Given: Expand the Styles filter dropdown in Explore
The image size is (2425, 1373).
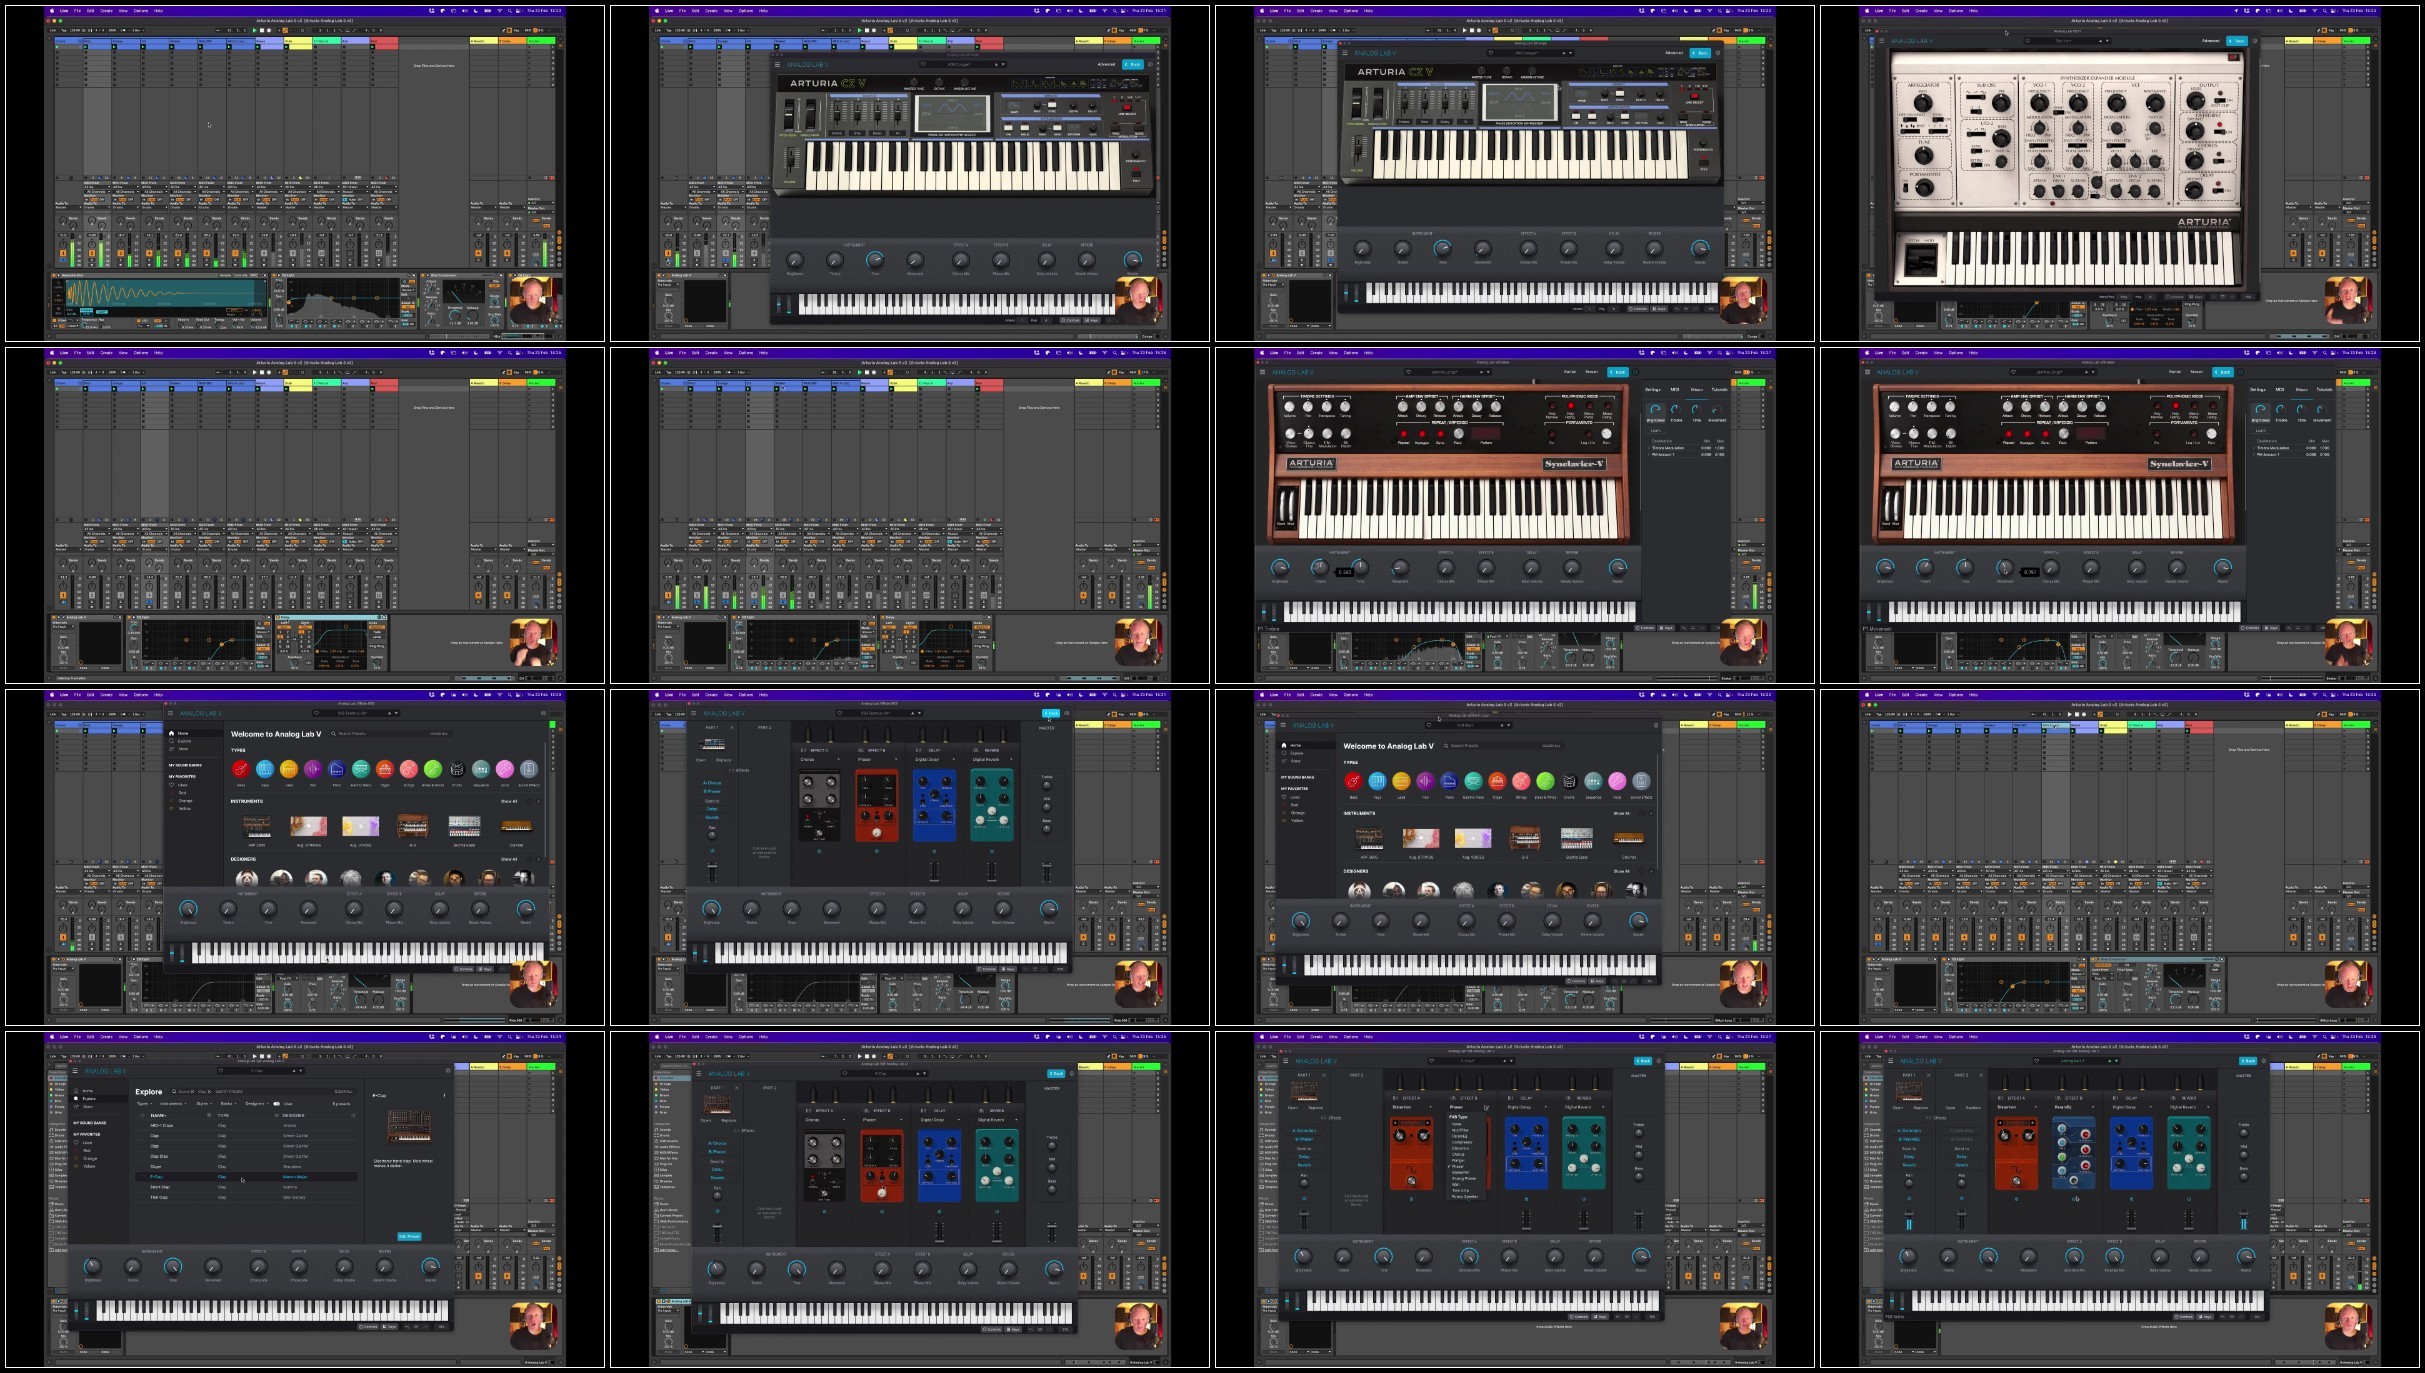Looking at the screenshot, I should point(204,1104).
